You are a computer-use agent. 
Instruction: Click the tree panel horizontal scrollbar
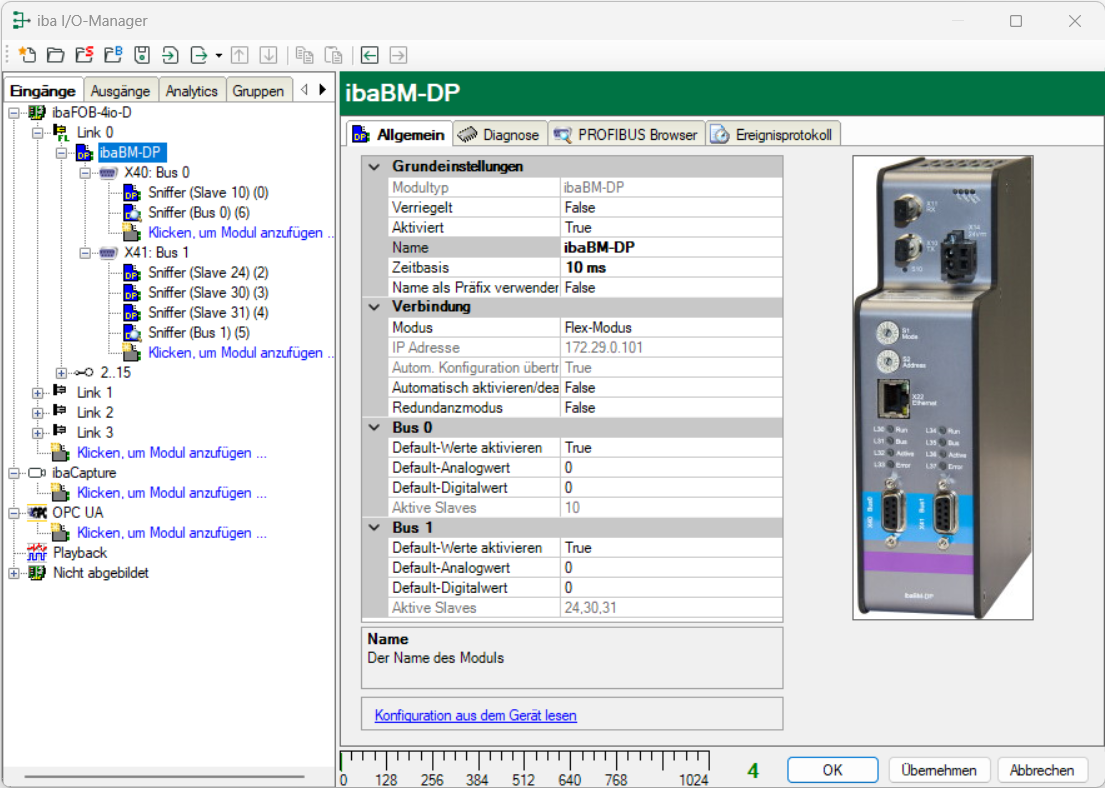click(x=165, y=776)
